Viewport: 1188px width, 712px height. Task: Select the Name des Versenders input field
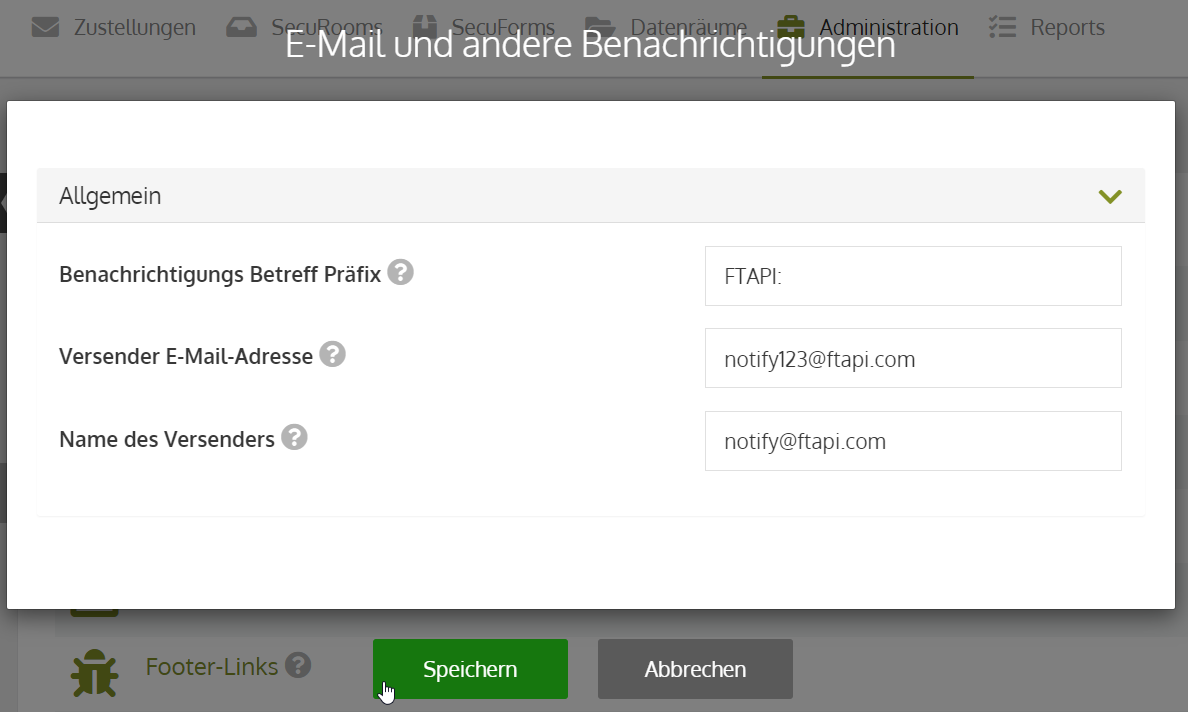(913, 441)
